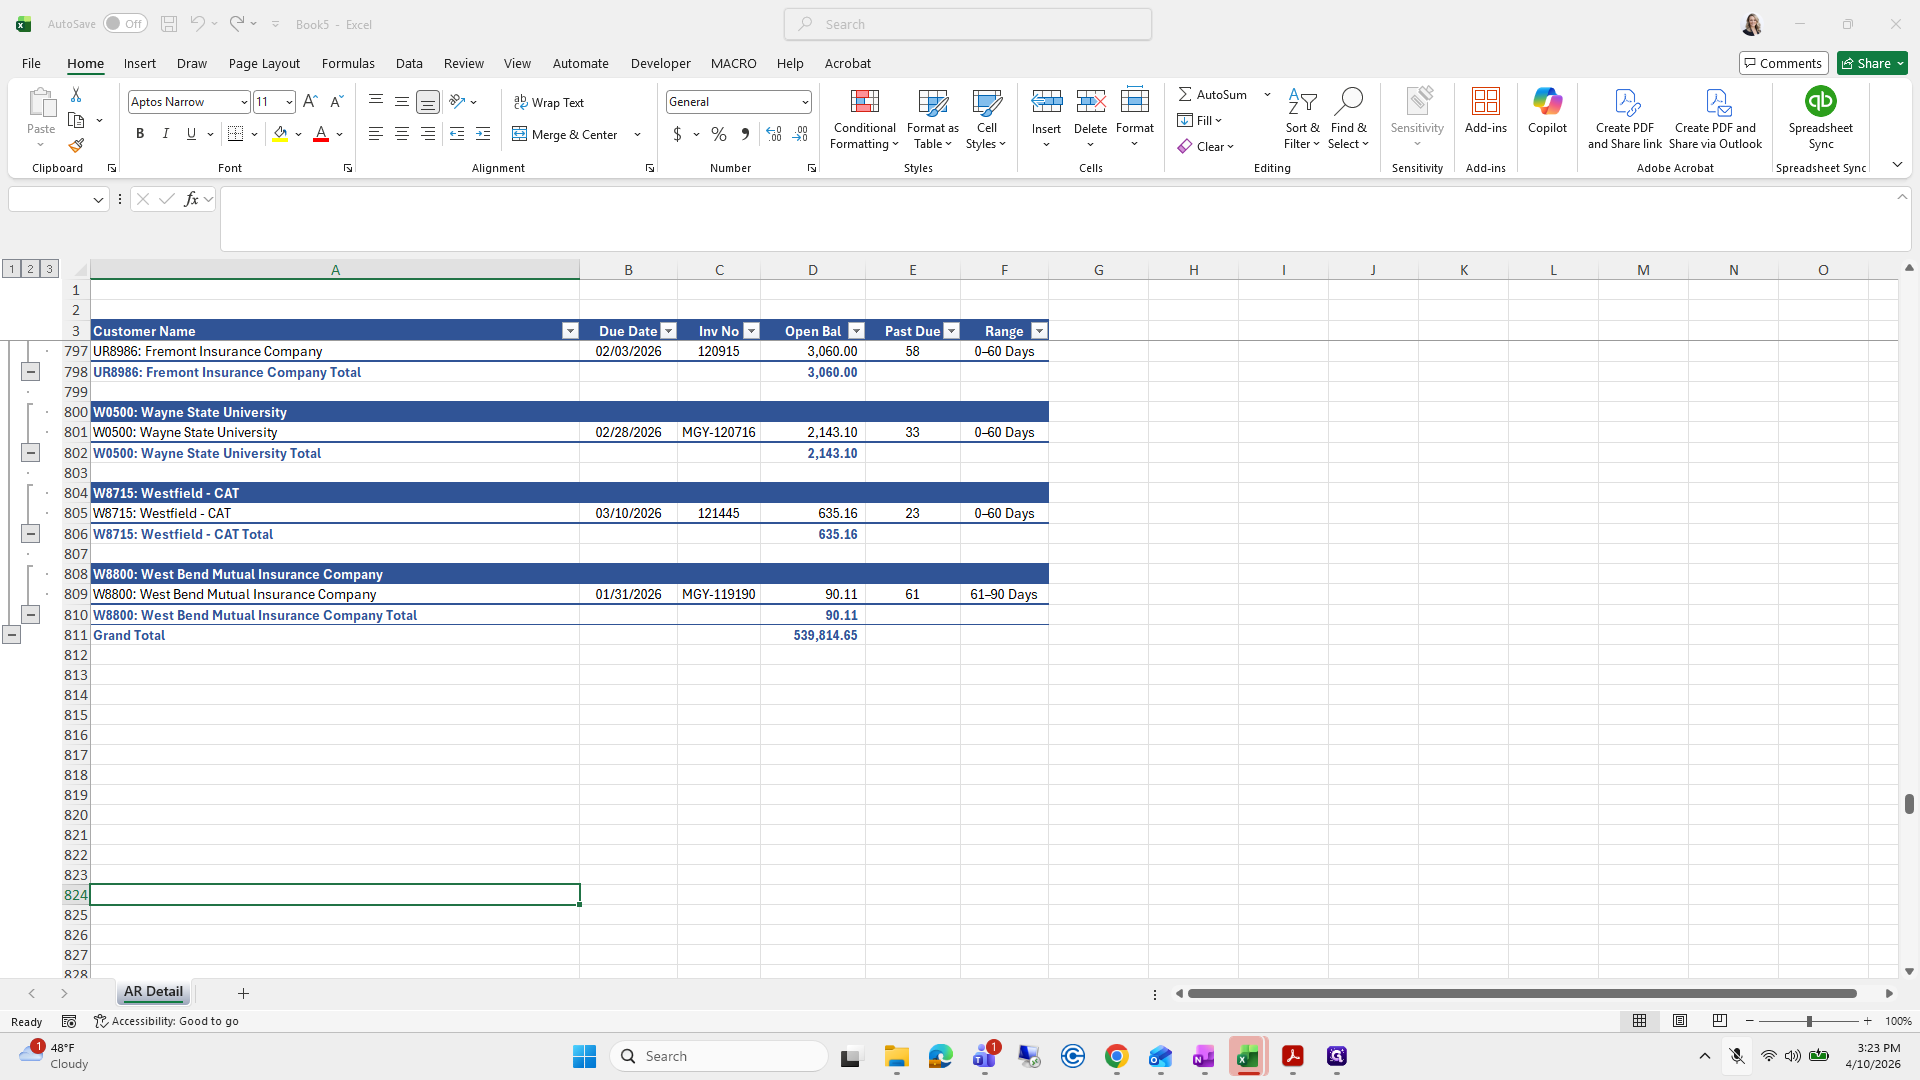Open Conditional Formatting menu
Screen dimensions: 1920x1080
pyautogui.click(x=864, y=119)
